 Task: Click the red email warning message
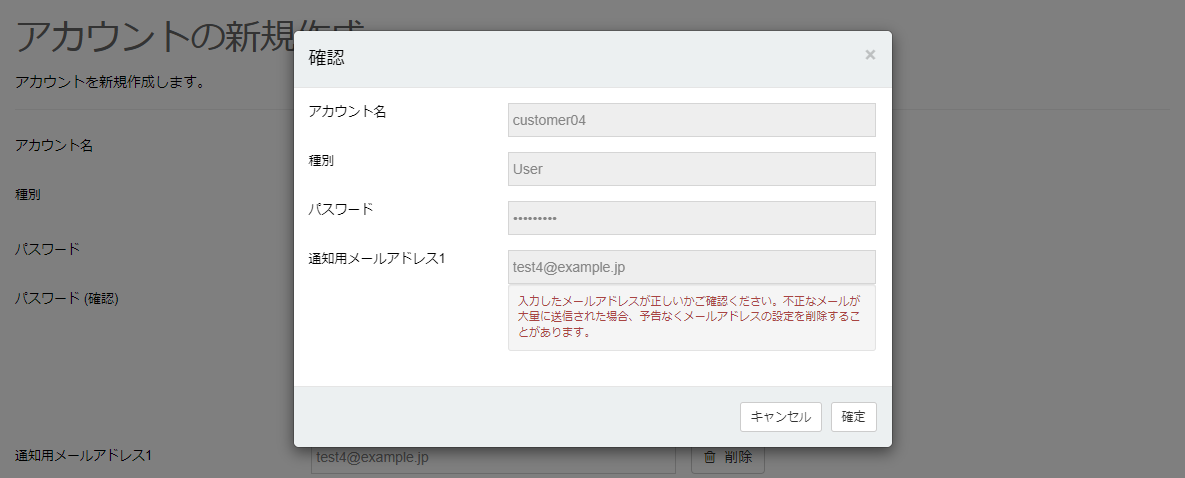click(691, 316)
